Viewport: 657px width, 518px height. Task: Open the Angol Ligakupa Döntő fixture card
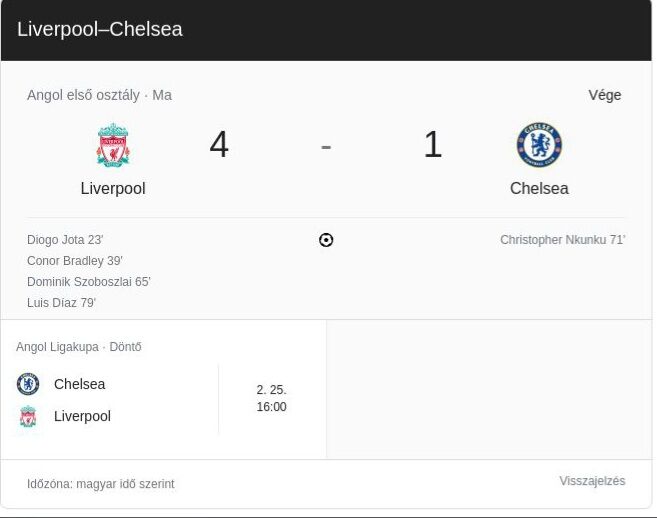tap(163, 389)
